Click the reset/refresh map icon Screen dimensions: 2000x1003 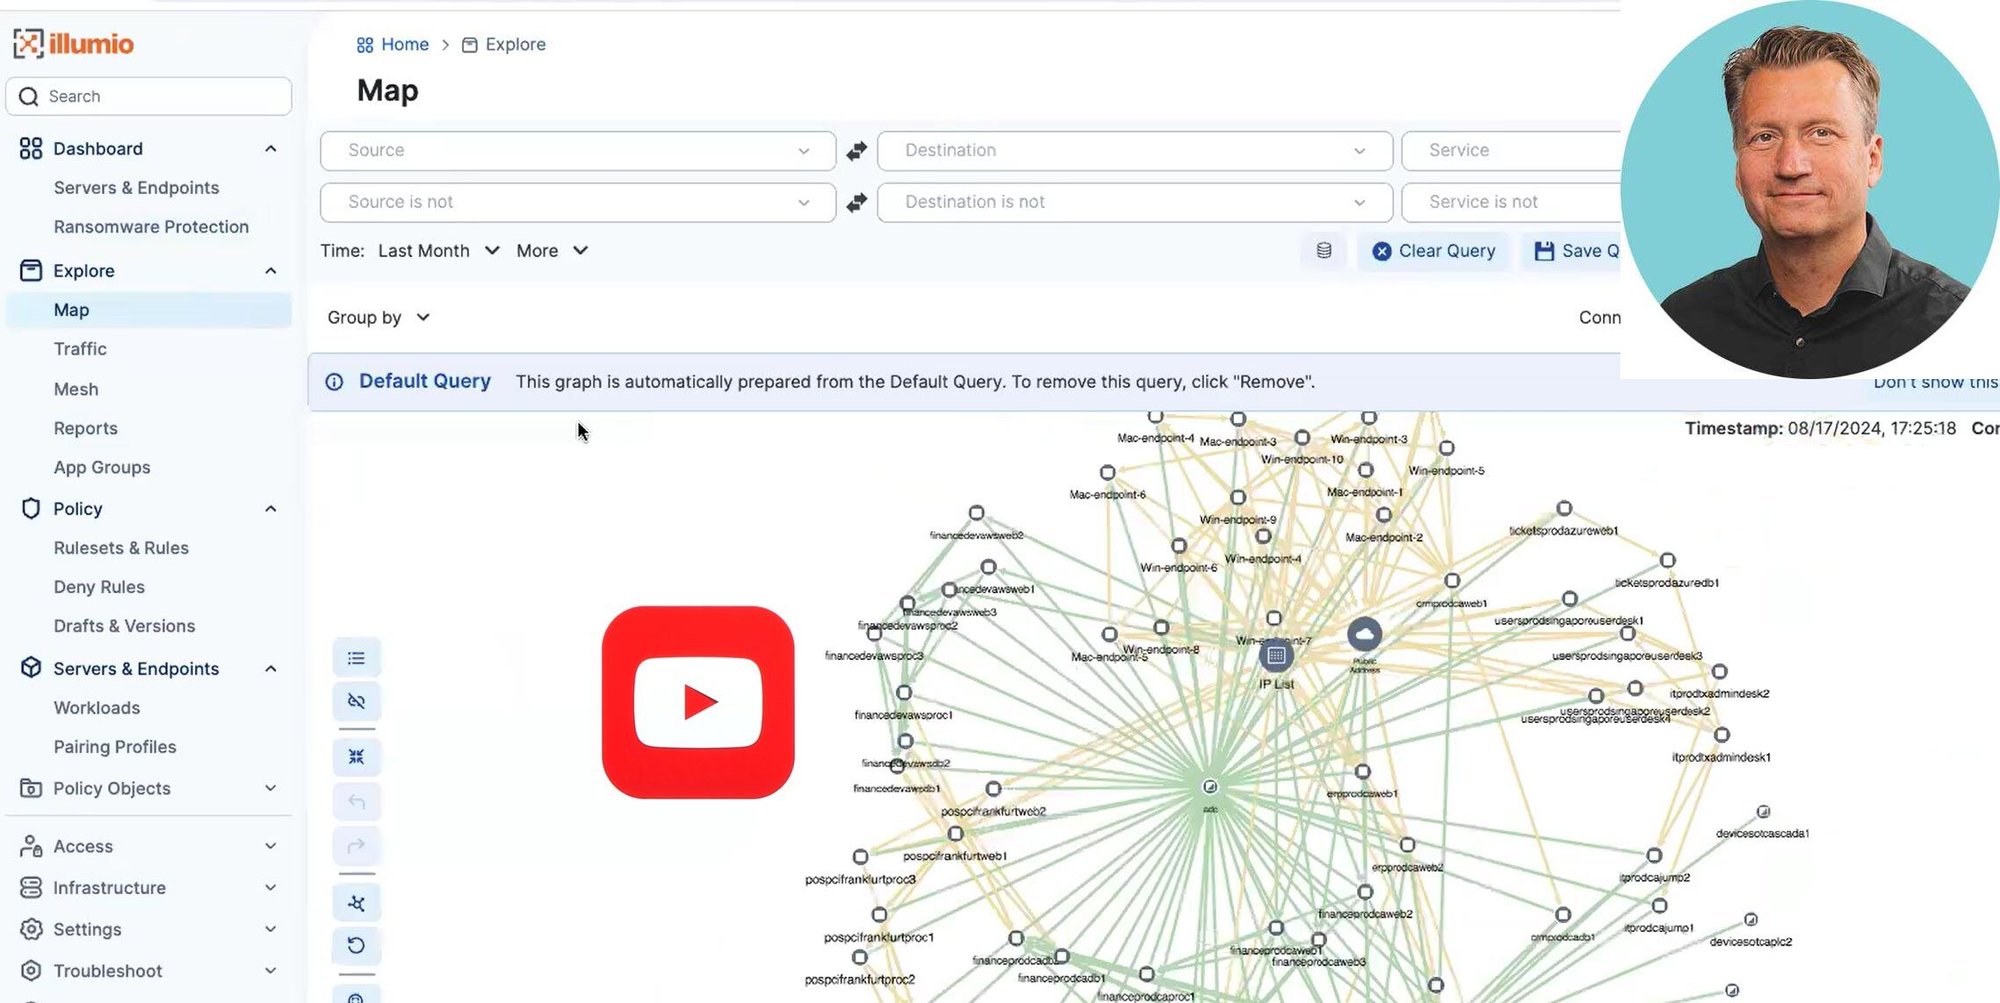tap(356, 945)
